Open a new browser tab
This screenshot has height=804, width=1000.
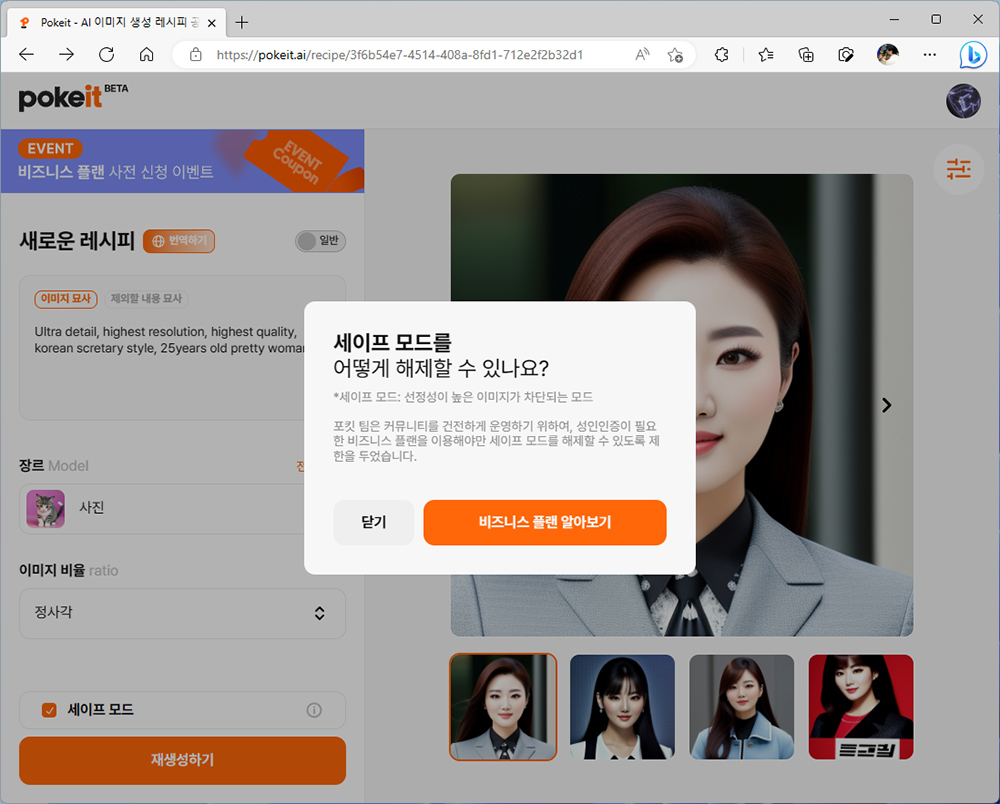click(x=242, y=23)
